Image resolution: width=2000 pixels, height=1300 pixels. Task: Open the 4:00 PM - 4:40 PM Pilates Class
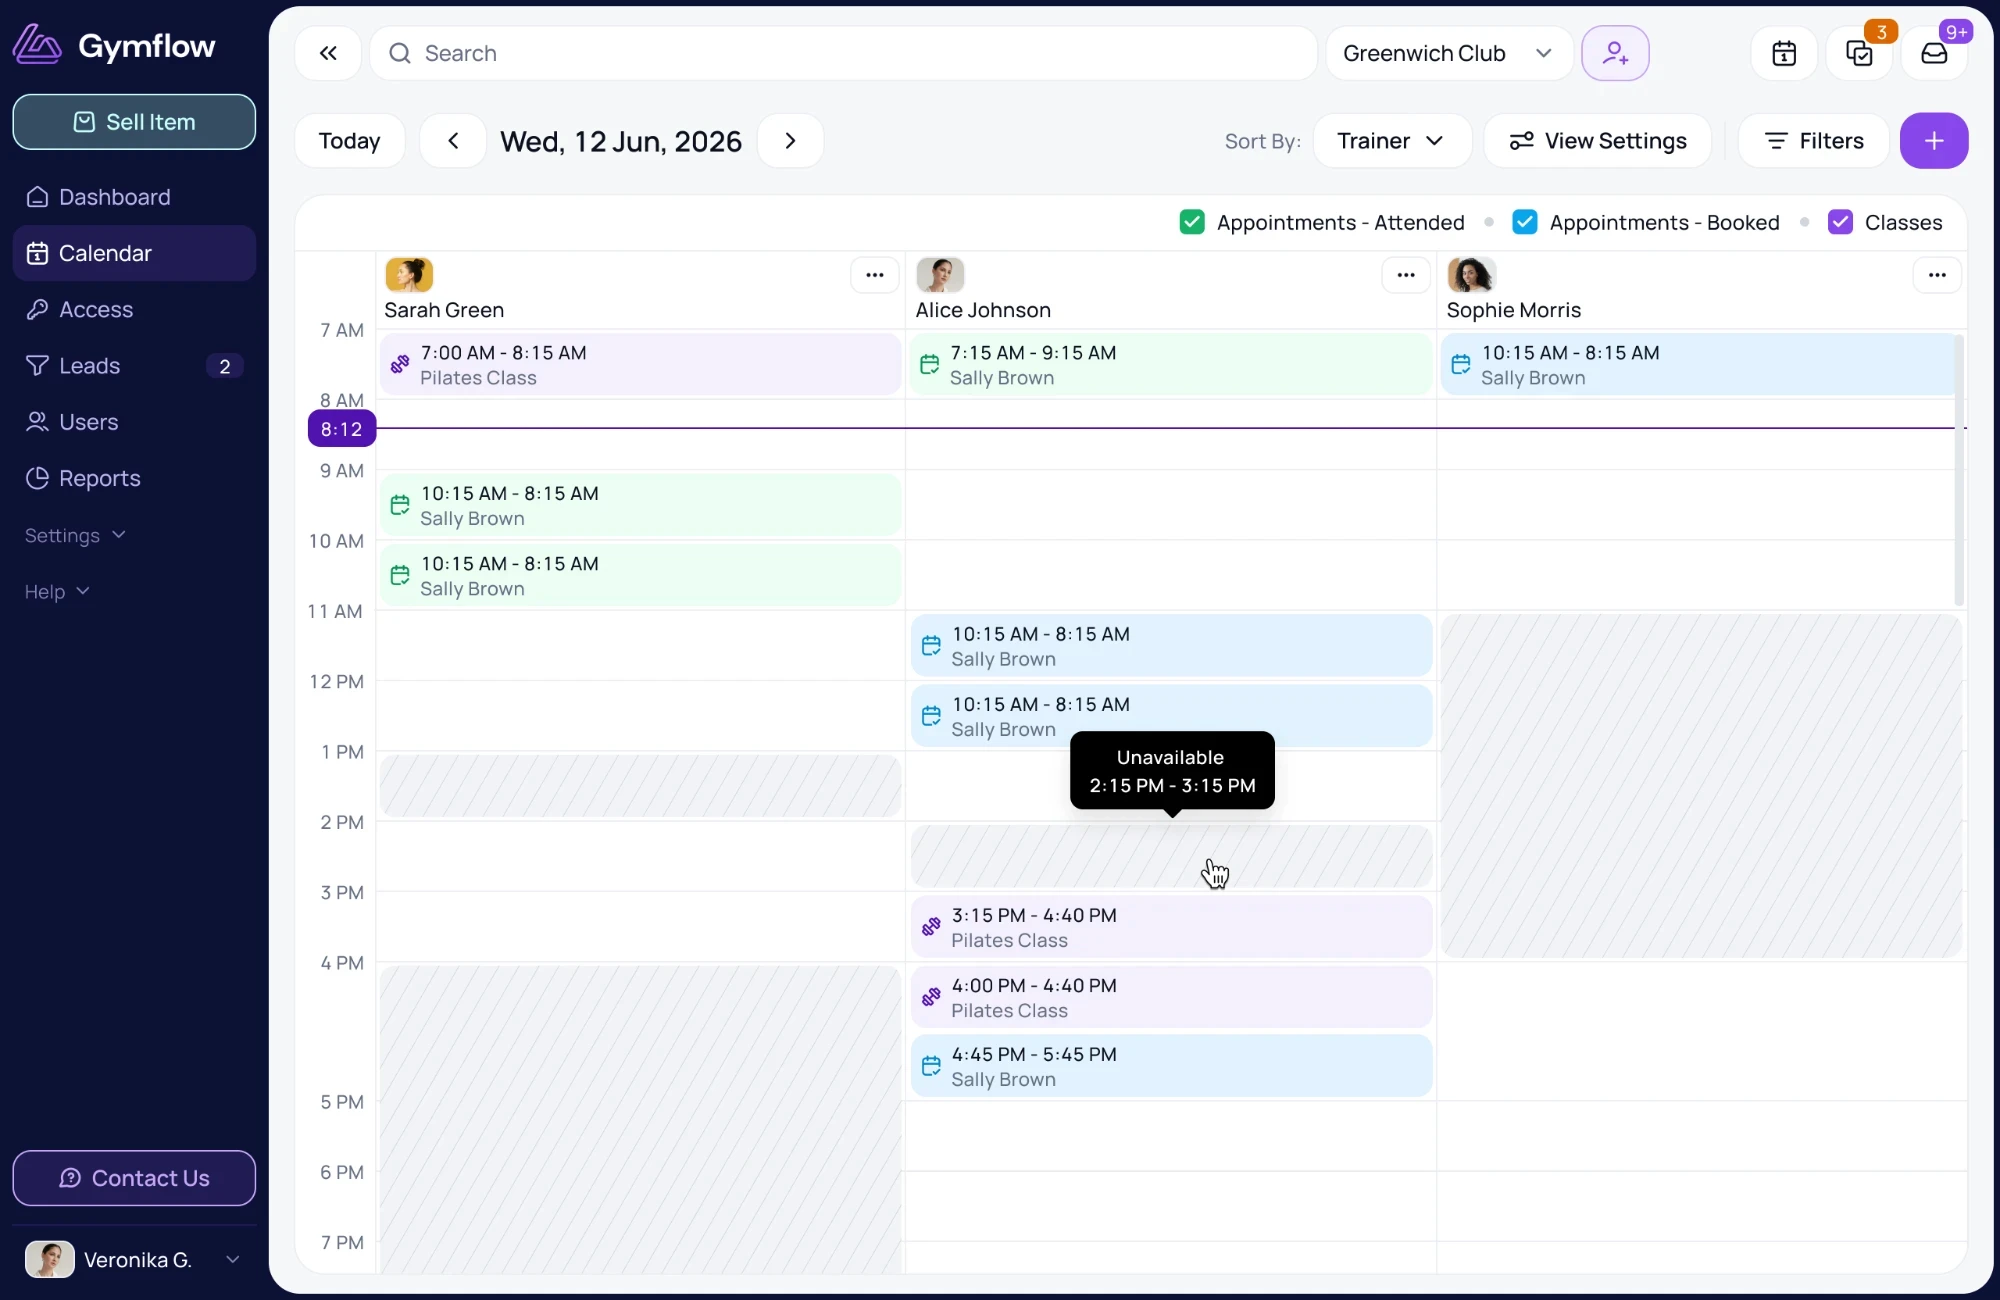point(1171,997)
